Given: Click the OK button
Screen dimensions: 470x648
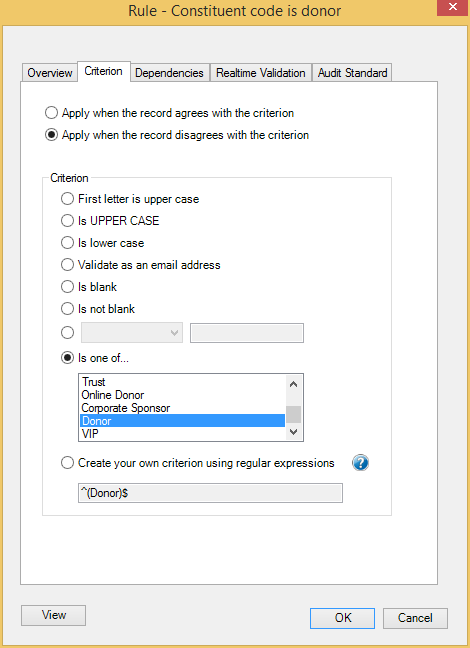Looking at the screenshot, I should (343, 618).
